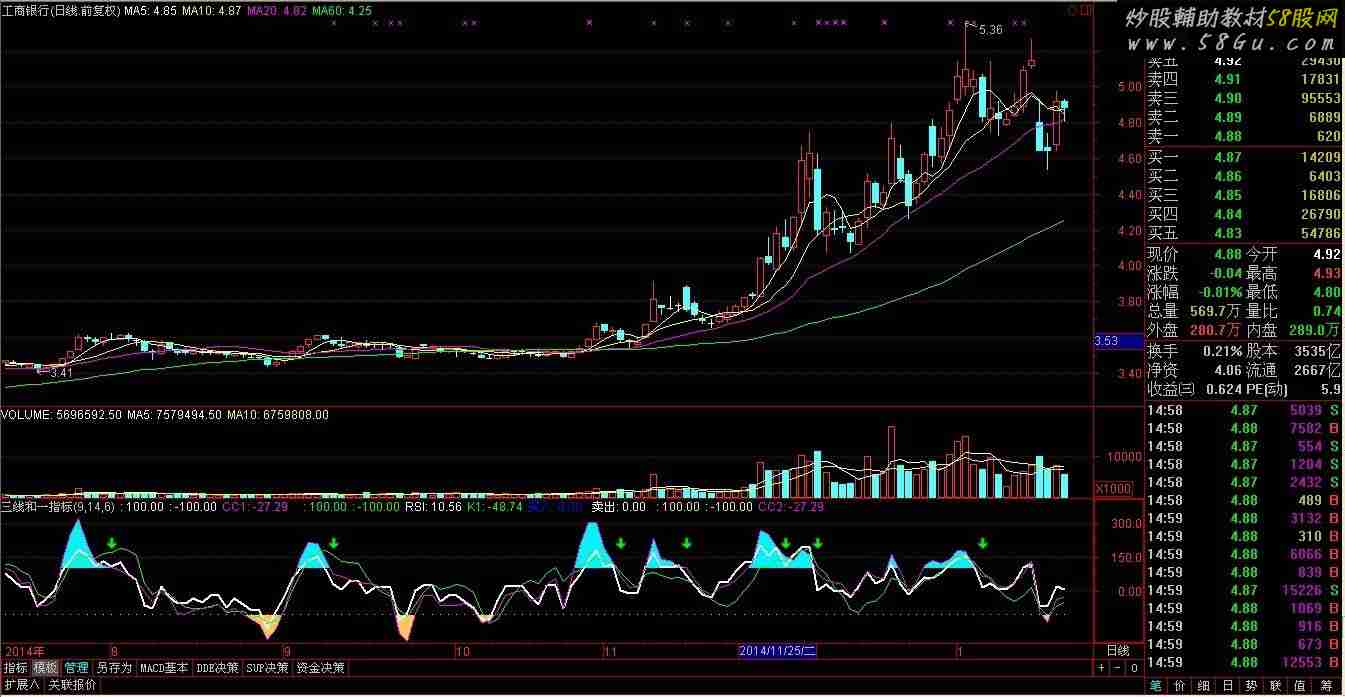Switch to MACD基本 template
The height and width of the screenshot is (697, 1345).
point(164,668)
